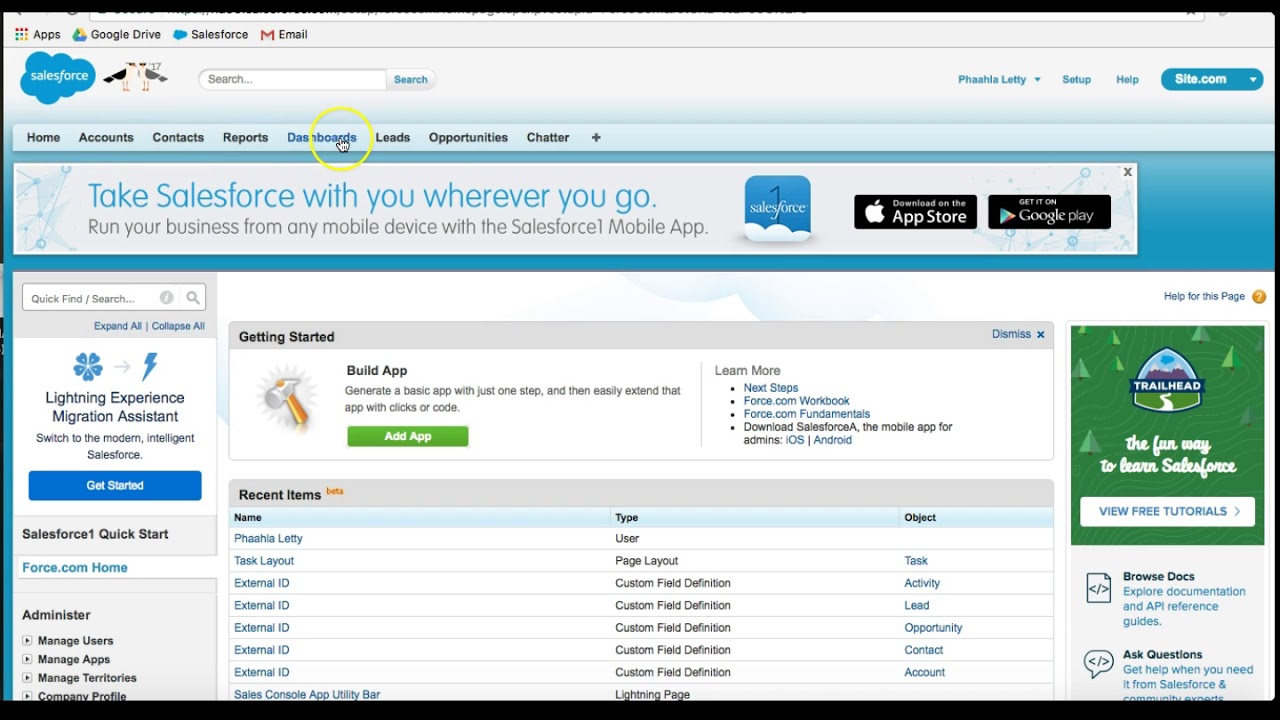Click the Help for this Page link
Screen dimensions: 1280x720
click(x=1204, y=297)
